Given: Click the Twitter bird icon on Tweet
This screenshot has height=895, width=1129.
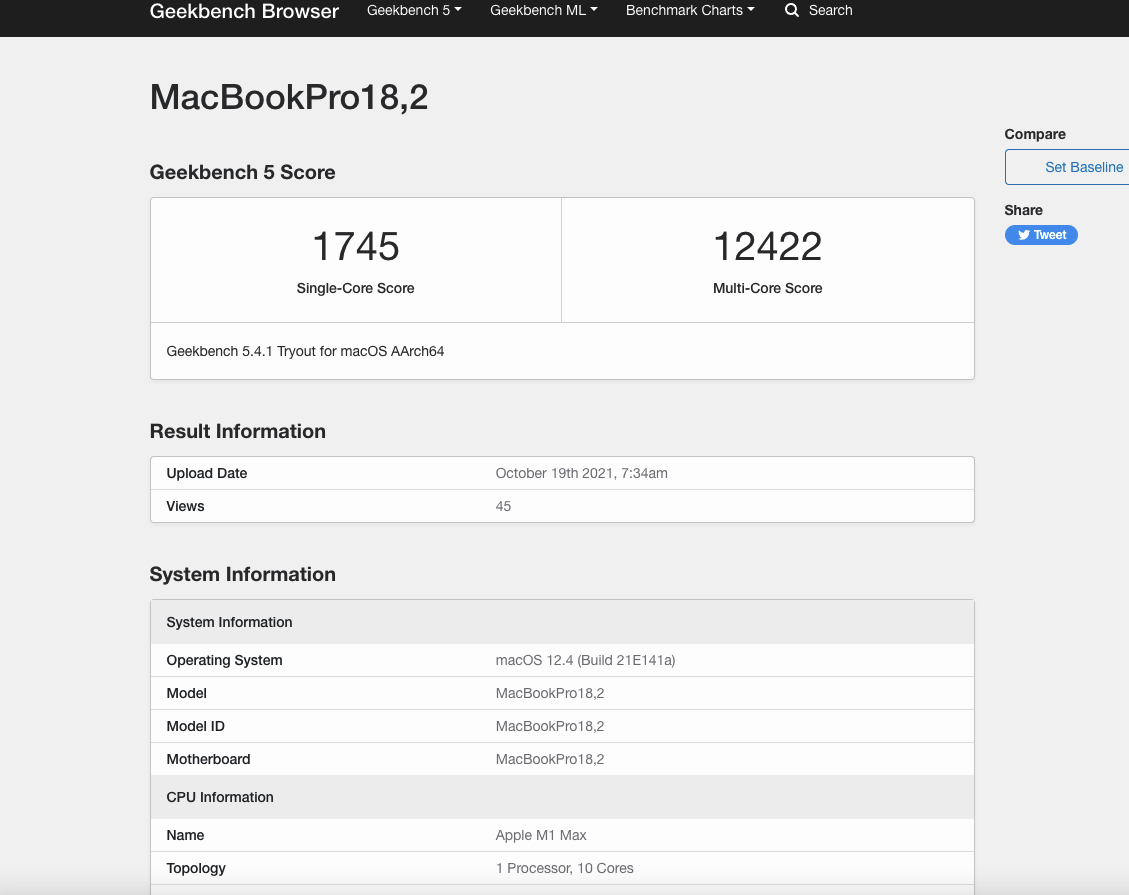Looking at the screenshot, I should click(1023, 235).
